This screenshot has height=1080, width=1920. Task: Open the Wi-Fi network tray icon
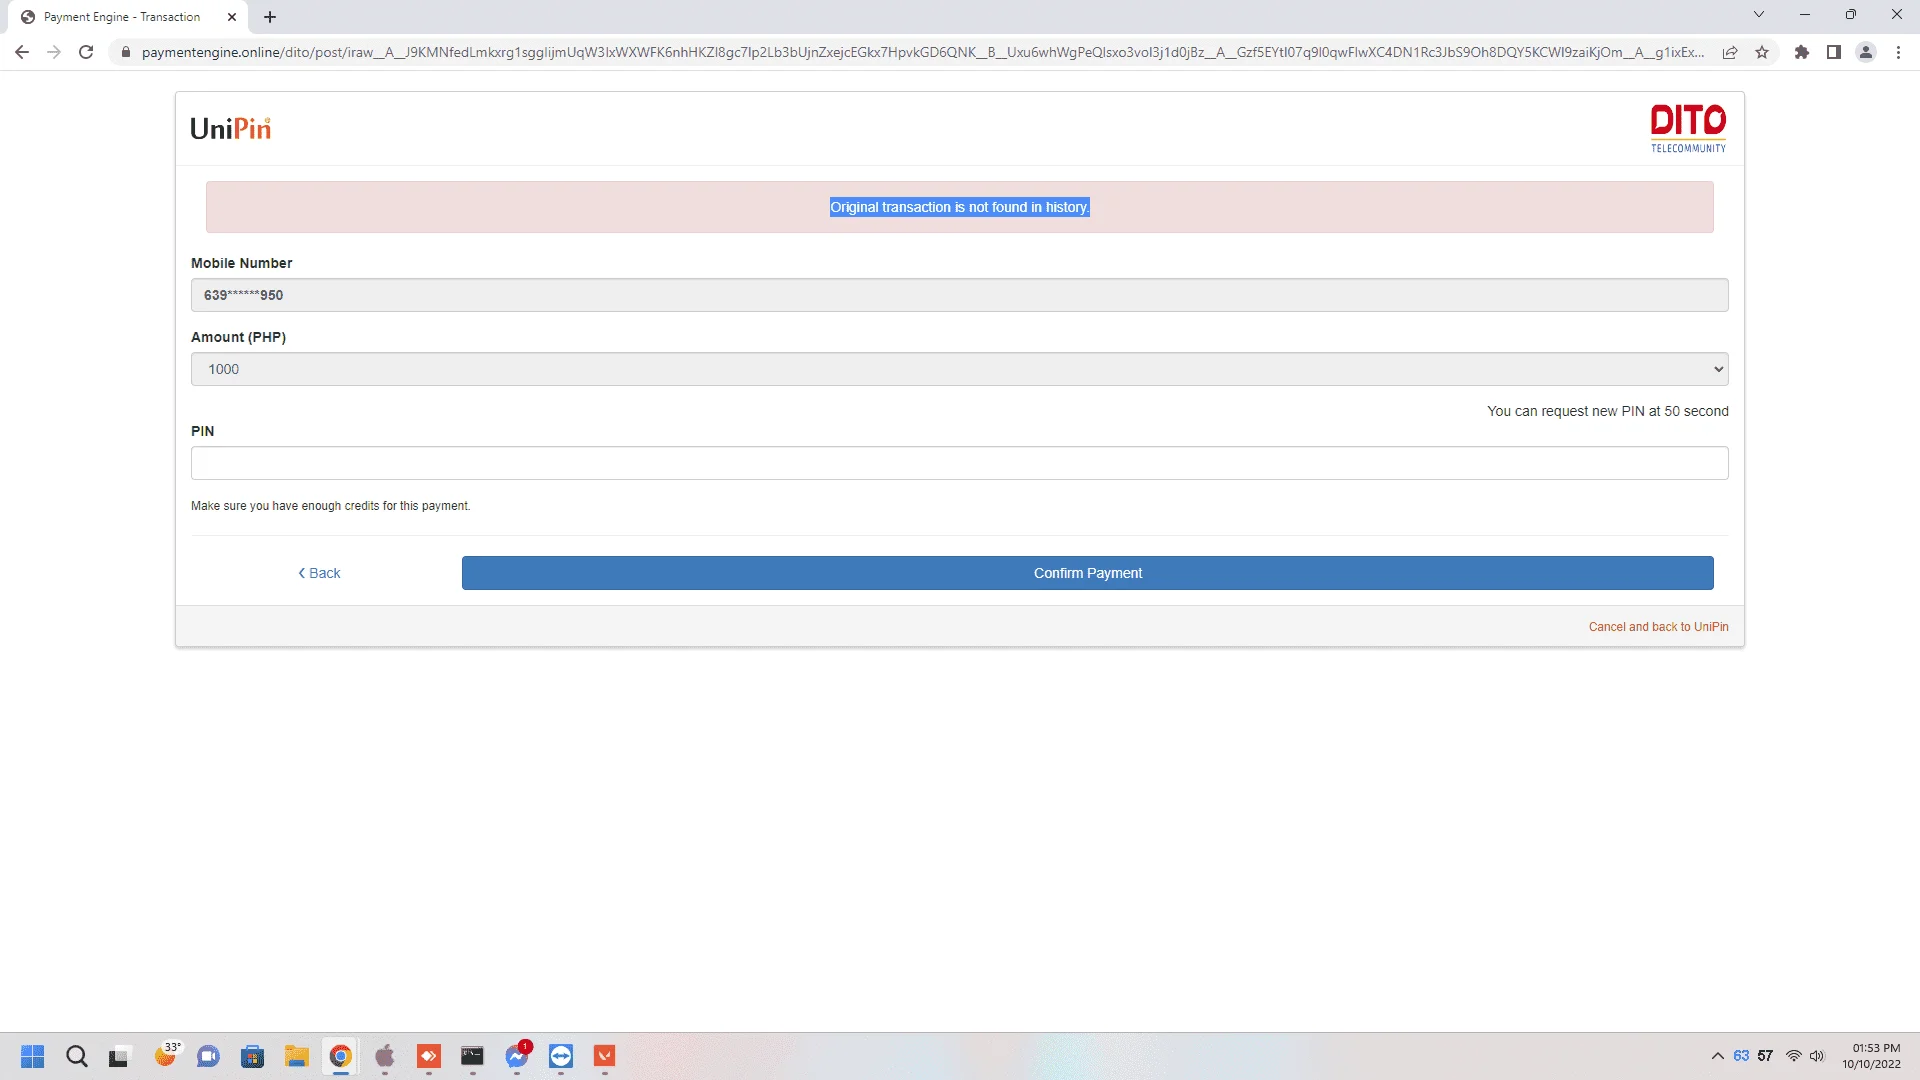(1794, 1056)
